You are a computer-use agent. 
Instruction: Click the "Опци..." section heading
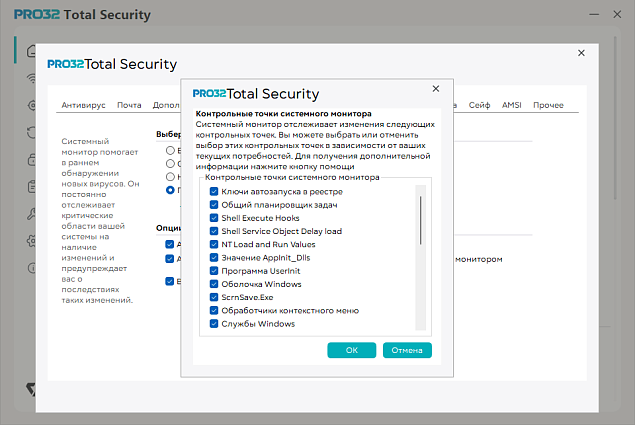click(x=168, y=228)
